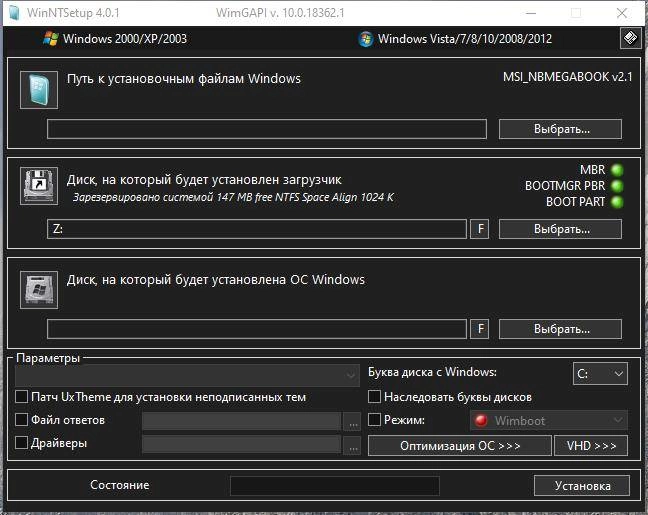Screen dimensions: 648x515
Task: Click the Windows installation drive icon
Action: coord(39,290)
